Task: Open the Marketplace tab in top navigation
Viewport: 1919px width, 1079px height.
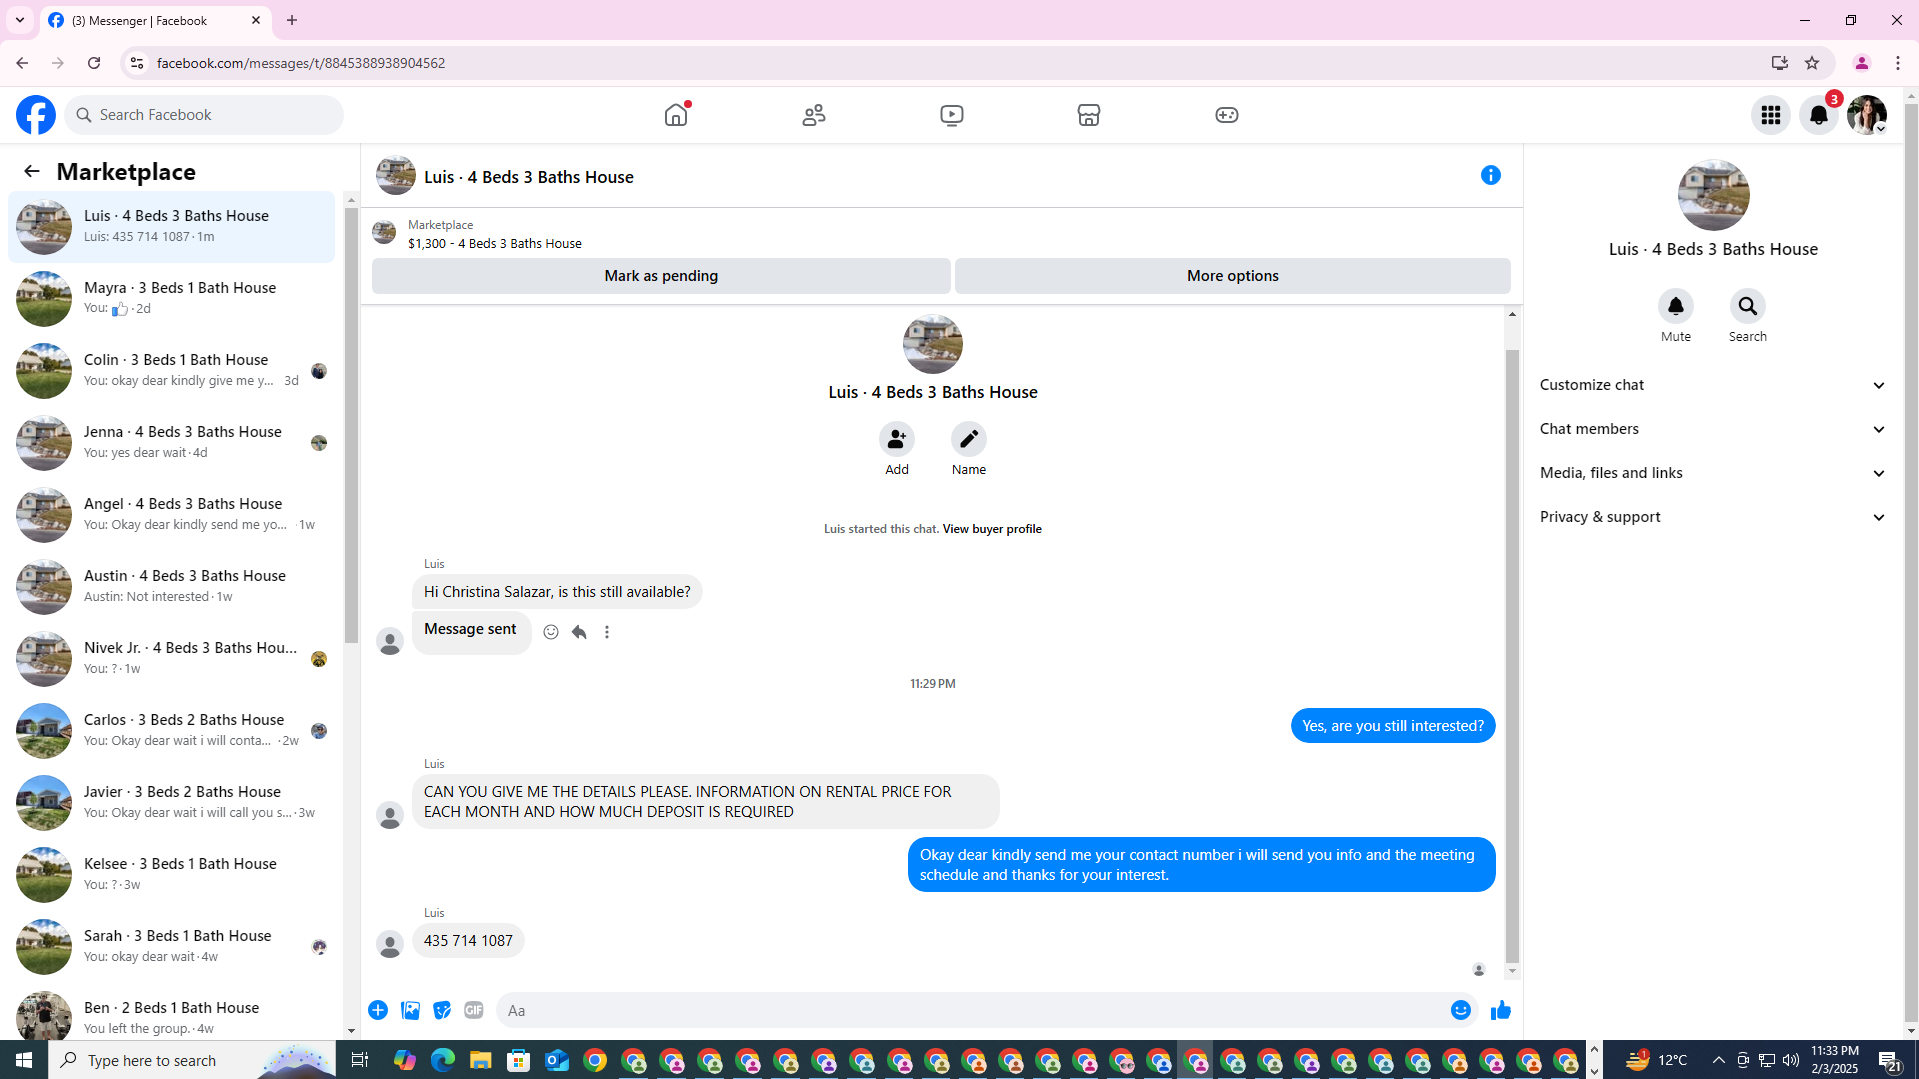Action: pyautogui.click(x=1089, y=115)
